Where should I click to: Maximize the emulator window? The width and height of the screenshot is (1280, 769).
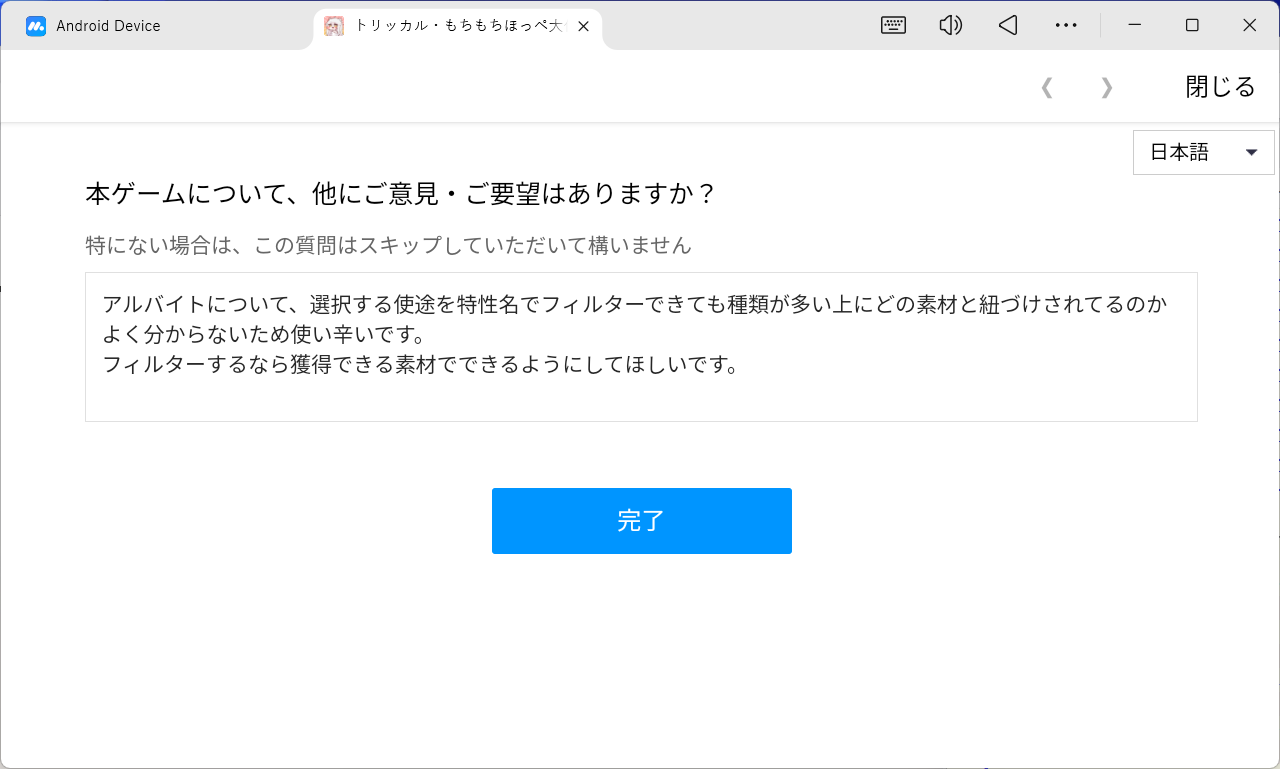(x=1192, y=26)
